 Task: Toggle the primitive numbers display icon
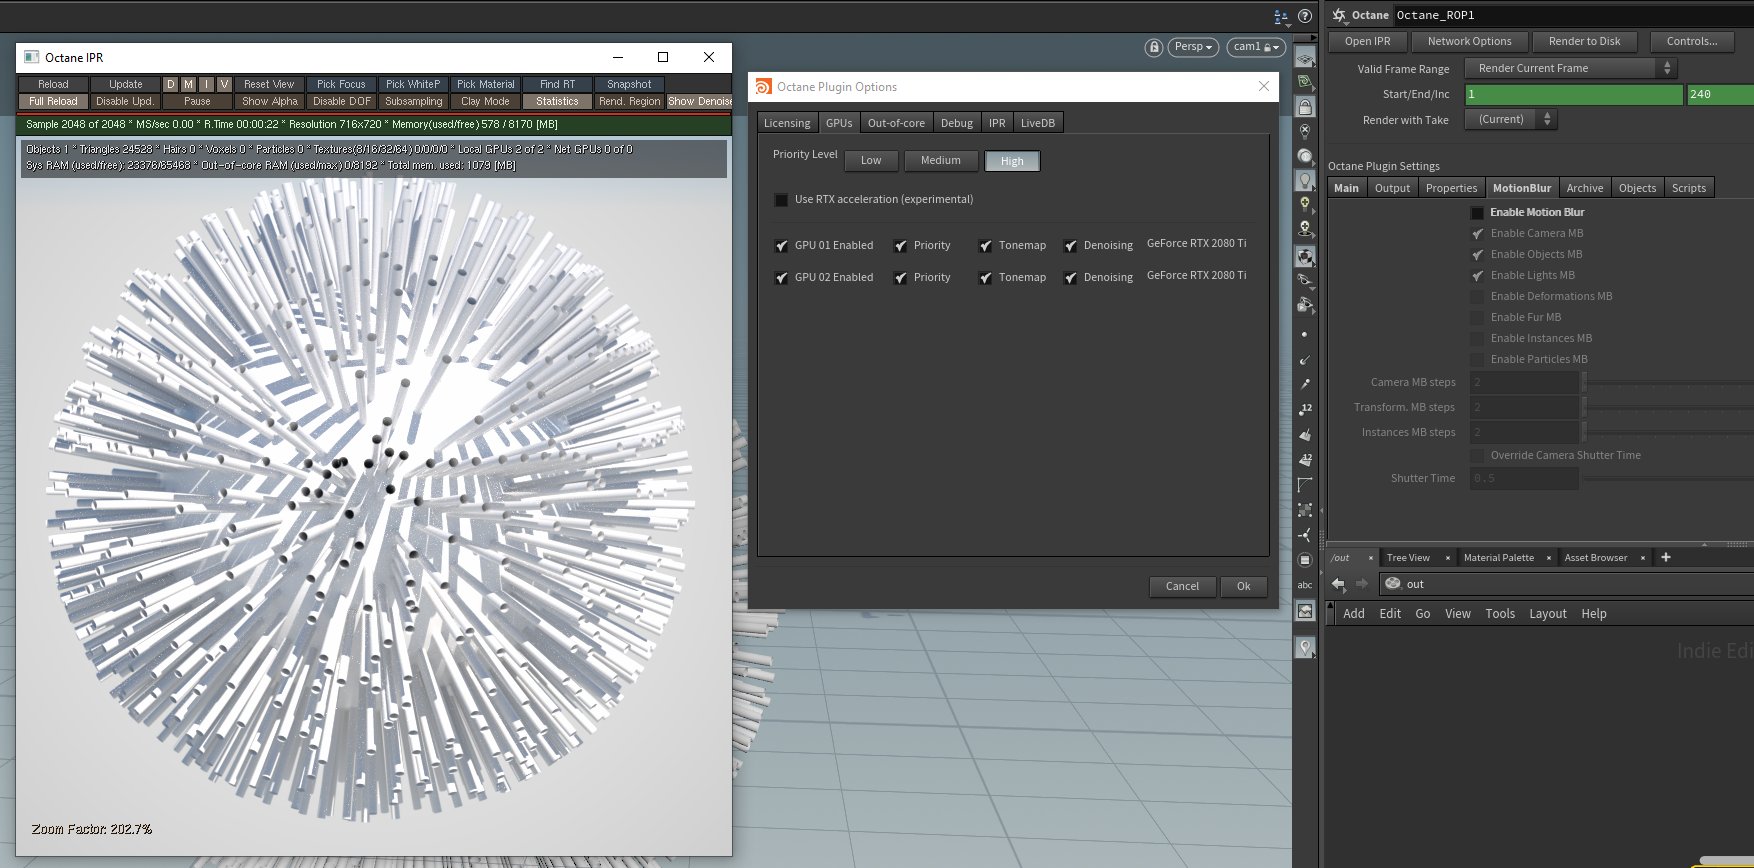[x=1305, y=460]
